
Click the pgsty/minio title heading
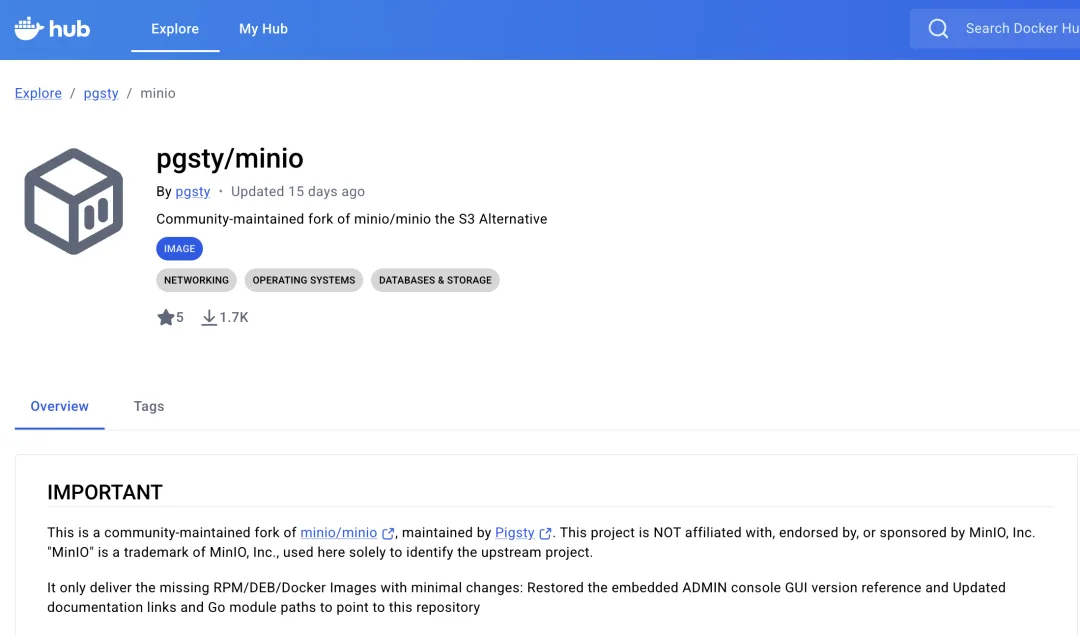(x=230, y=158)
